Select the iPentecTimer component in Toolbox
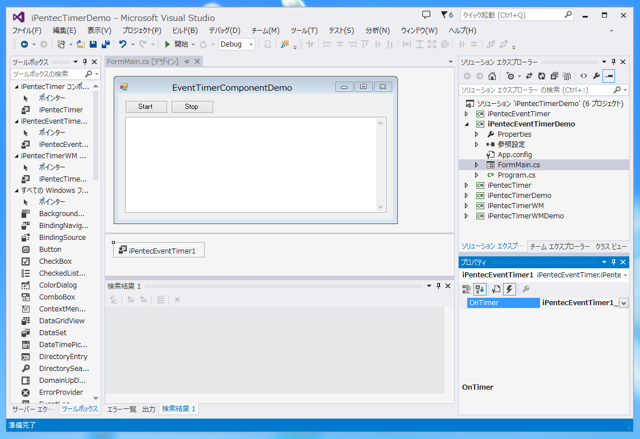640x439 pixels. pyautogui.click(x=61, y=110)
